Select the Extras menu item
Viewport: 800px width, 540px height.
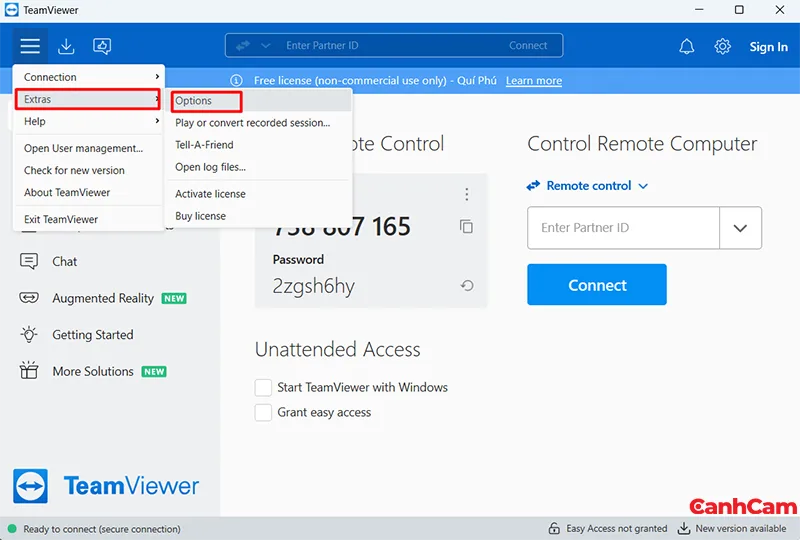click(88, 99)
